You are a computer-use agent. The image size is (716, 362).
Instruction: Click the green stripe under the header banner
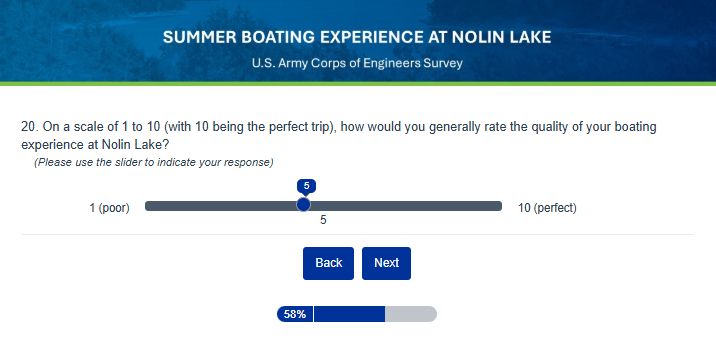pos(358,84)
